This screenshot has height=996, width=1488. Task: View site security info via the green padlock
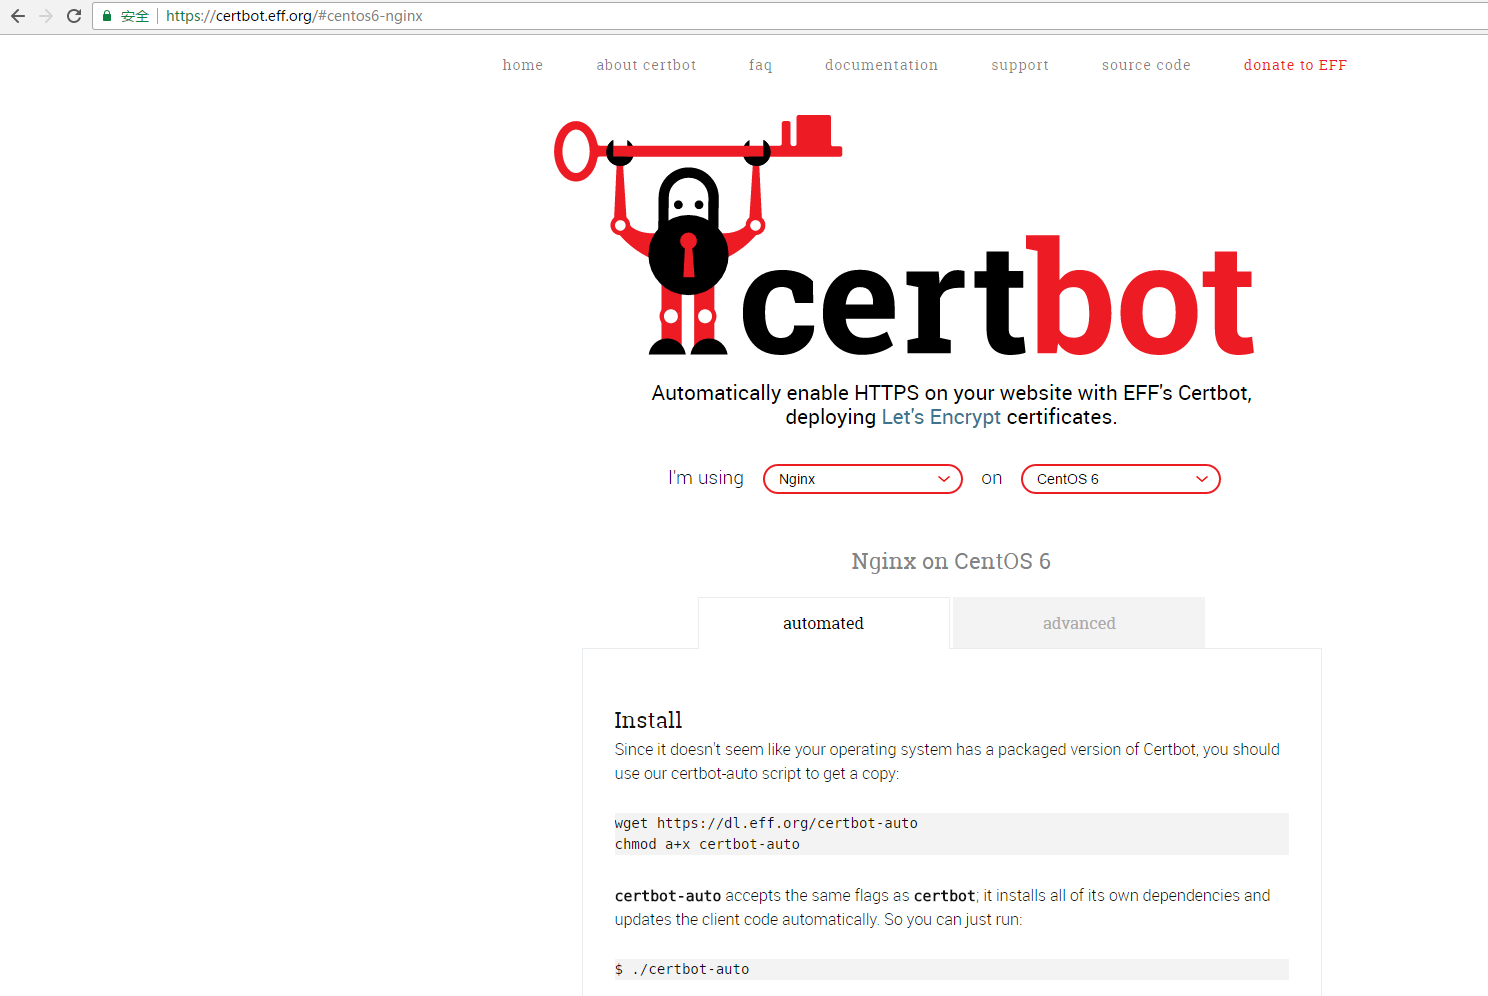point(107,16)
